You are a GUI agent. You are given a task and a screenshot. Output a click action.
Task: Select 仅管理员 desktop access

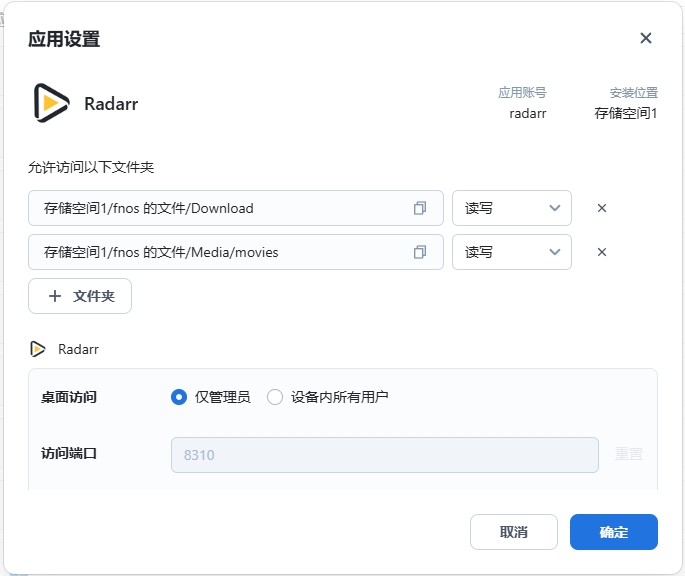pyautogui.click(x=179, y=397)
